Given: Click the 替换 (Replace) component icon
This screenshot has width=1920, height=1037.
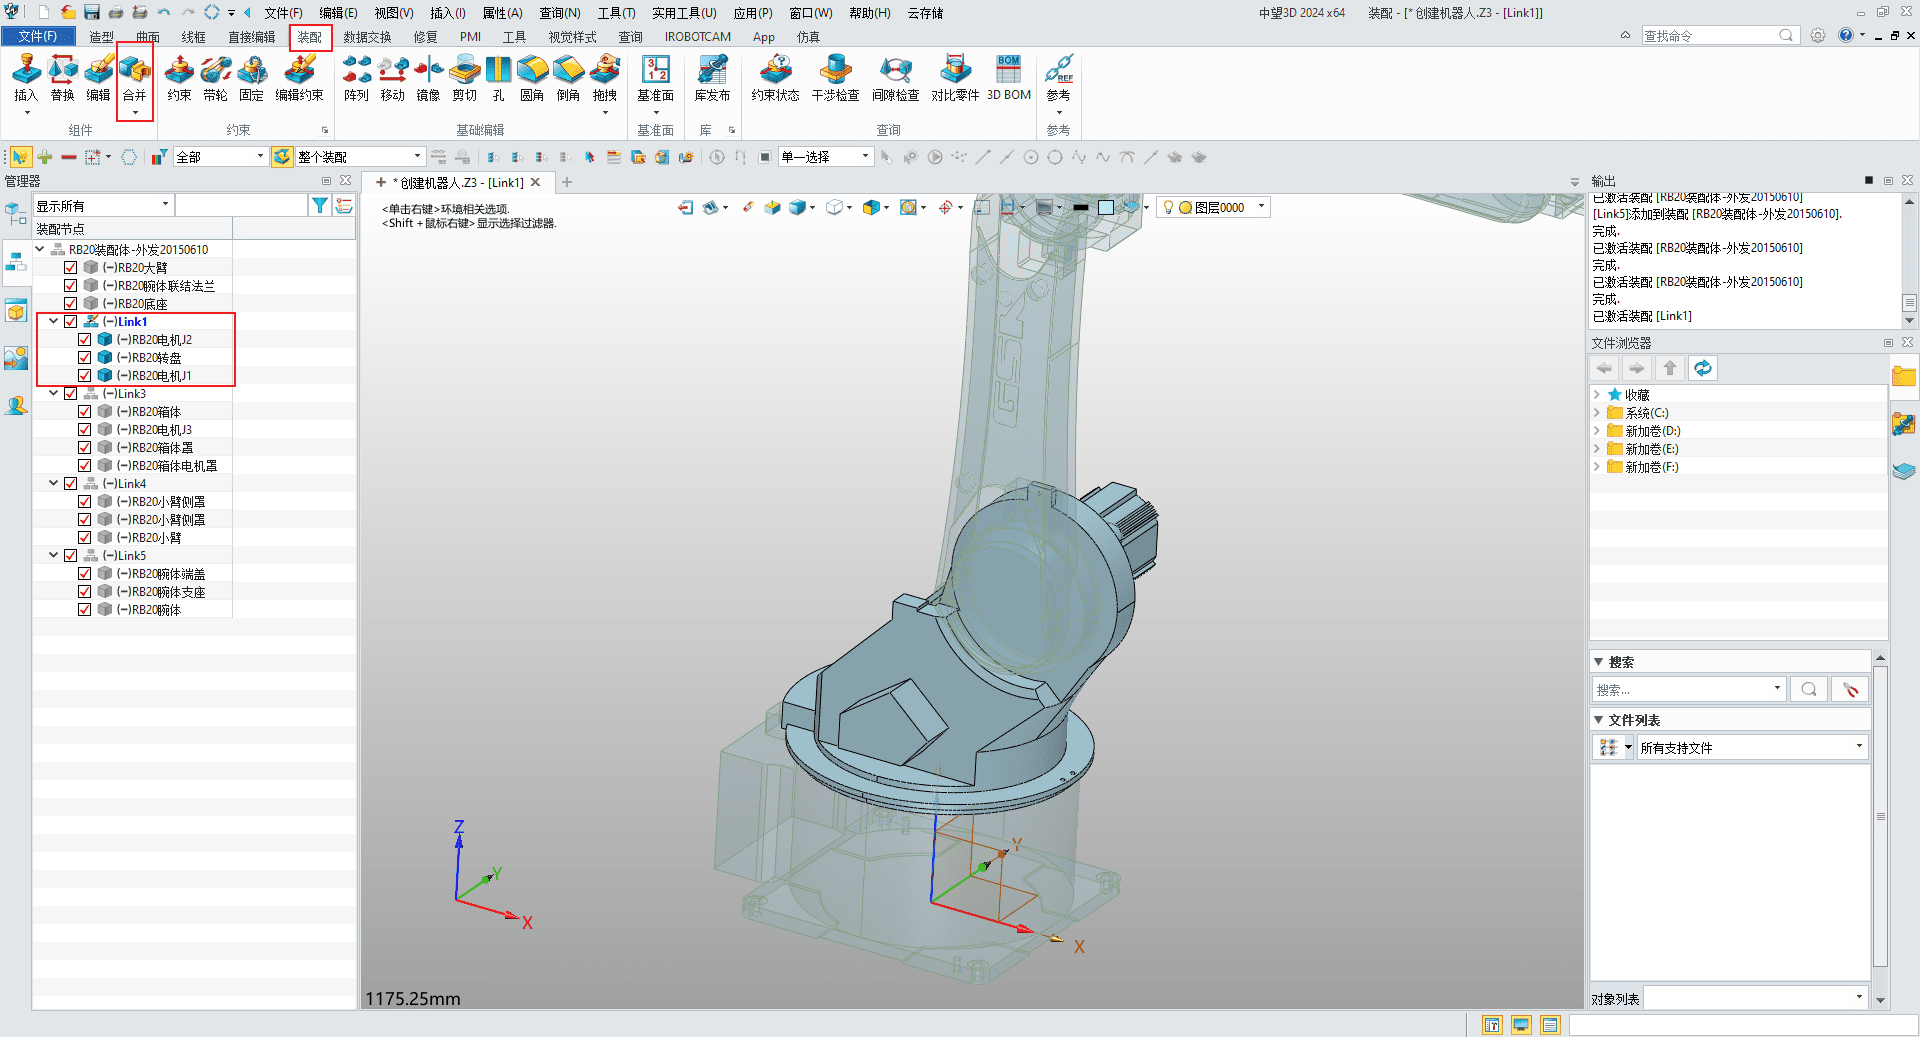Looking at the screenshot, I should pyautogui.click(x=62, y=78).
